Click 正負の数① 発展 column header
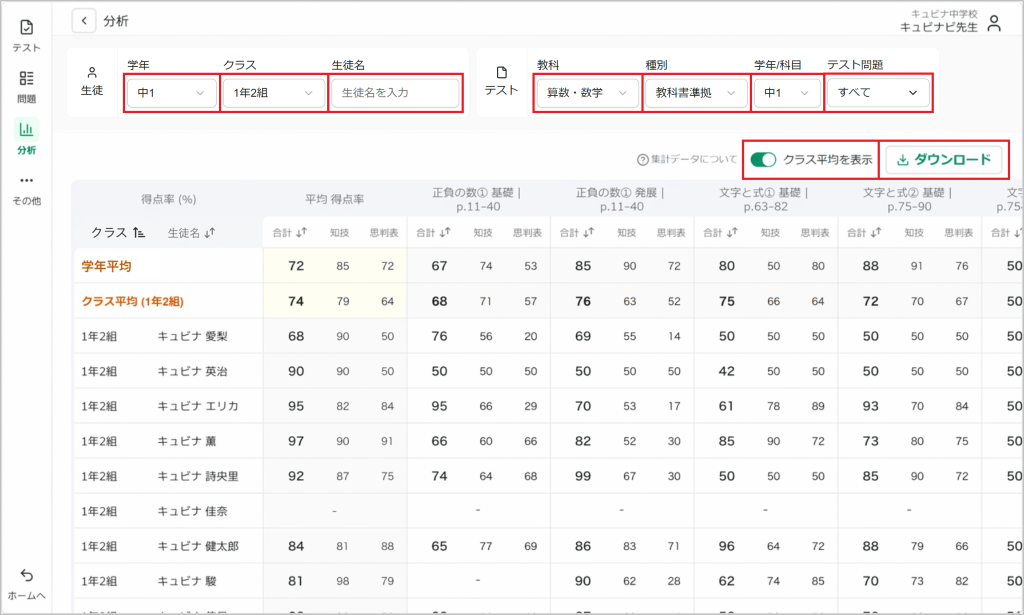Viewport: 1024px width, 615px height. tap(621, 199)
